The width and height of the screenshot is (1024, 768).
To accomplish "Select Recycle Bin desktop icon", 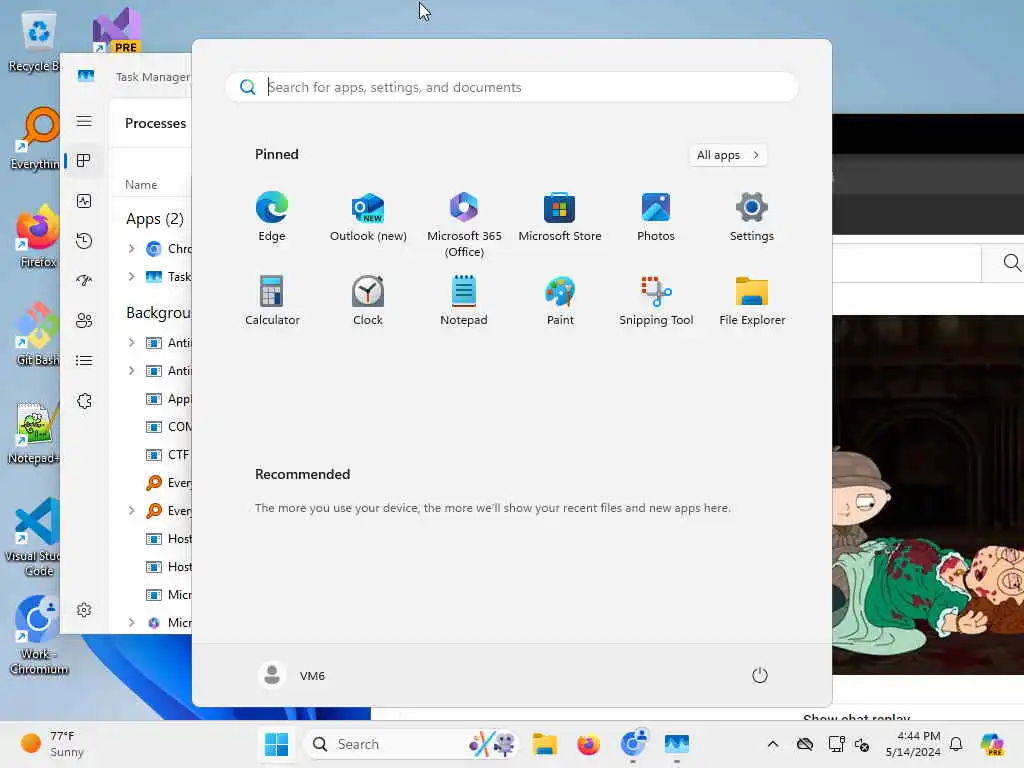I will coord(35,42).
